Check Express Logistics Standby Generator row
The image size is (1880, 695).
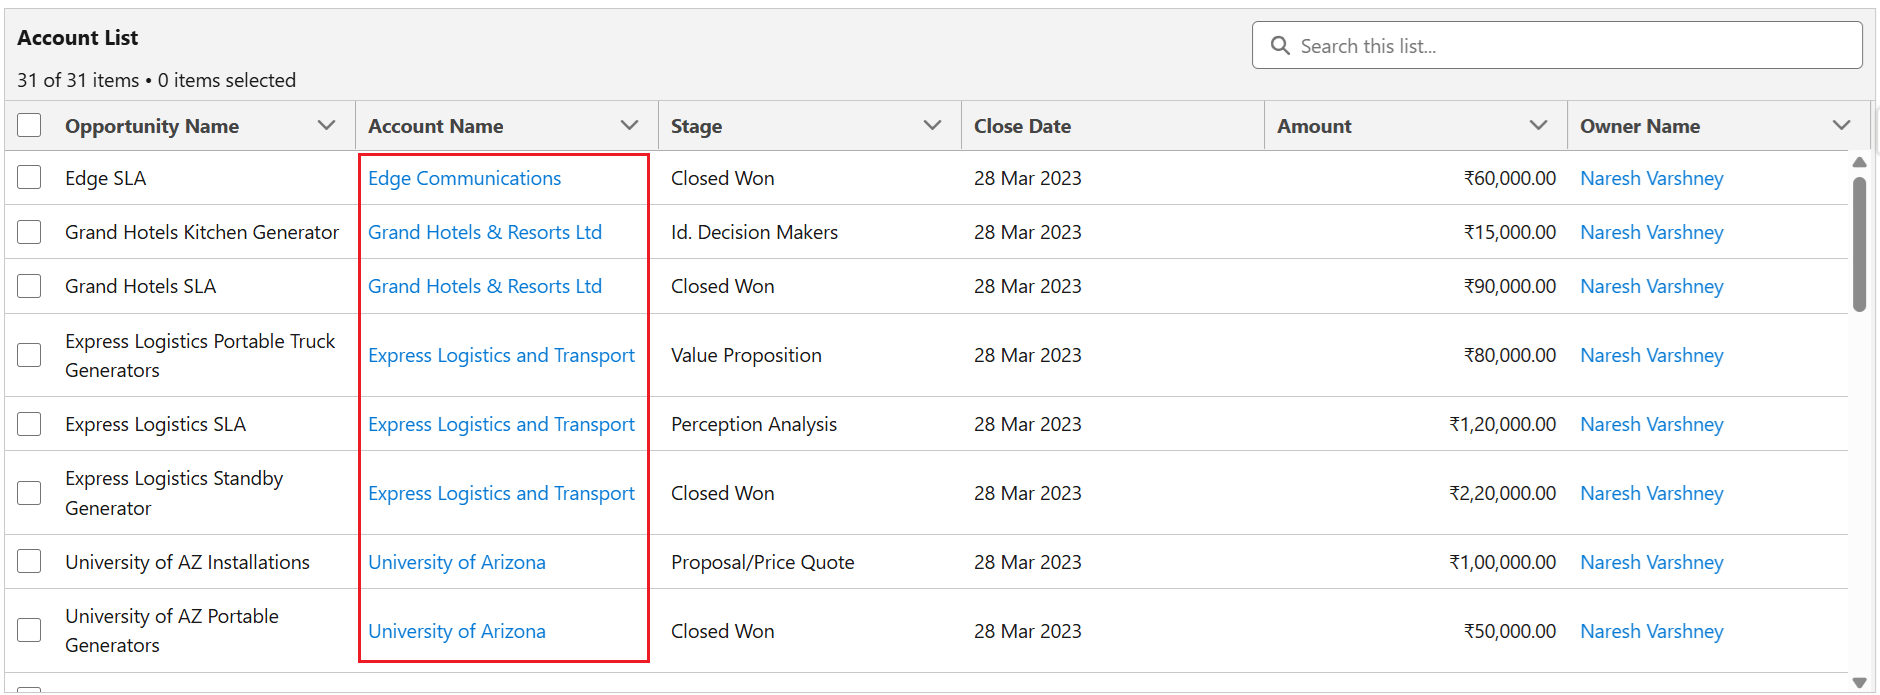pos(30,493)
